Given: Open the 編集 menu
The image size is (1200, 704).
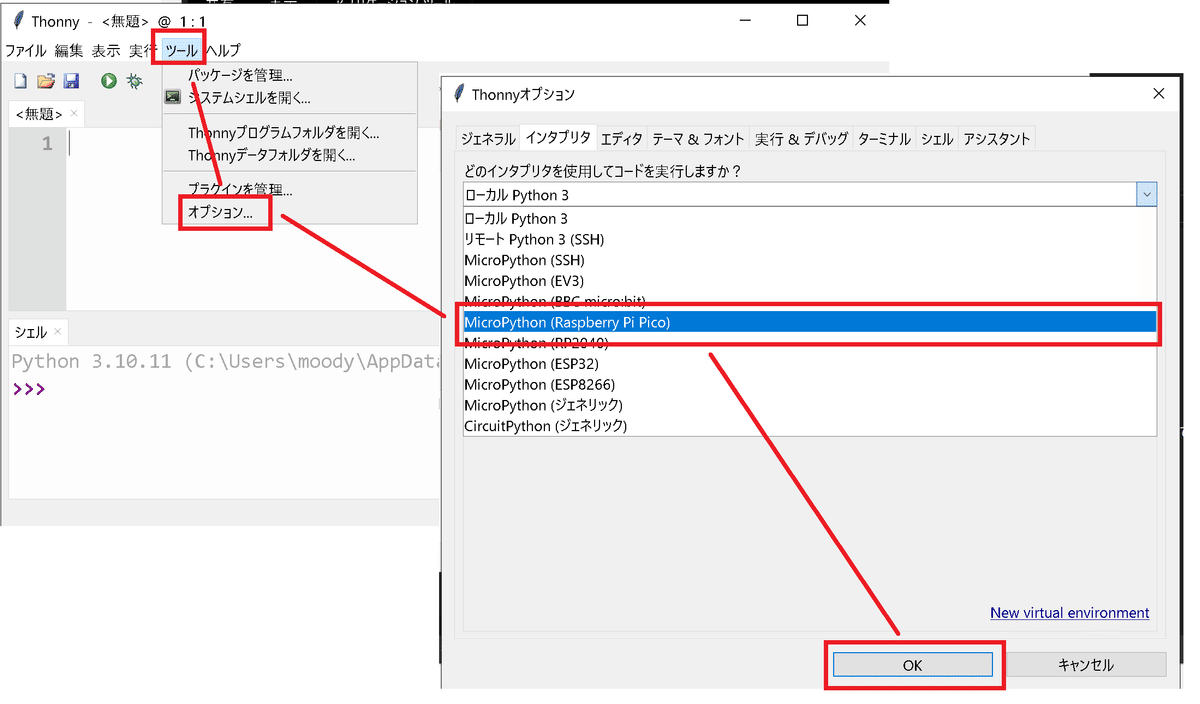Looking at the screenshot, I should point(69,50).
